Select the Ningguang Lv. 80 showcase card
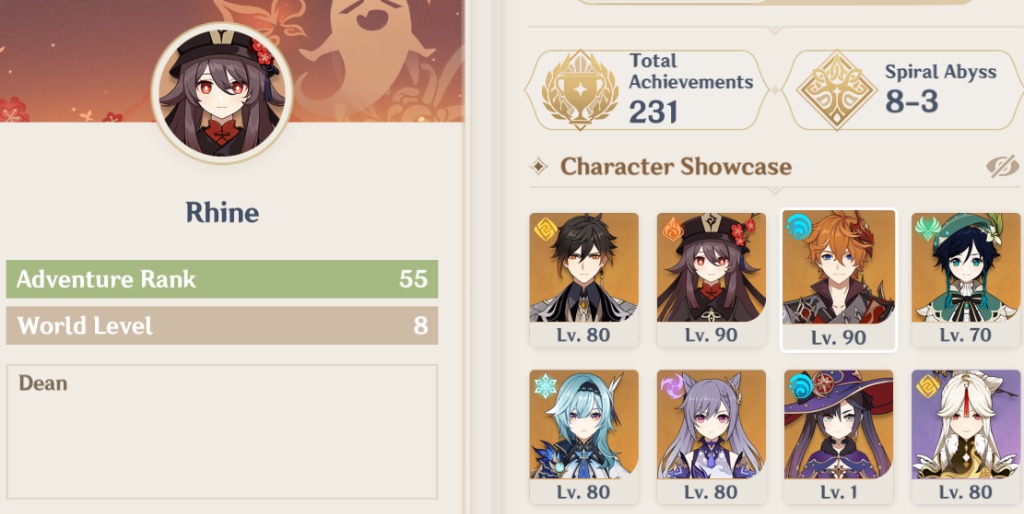The image size is (1024, 514). pyautogui.click(x=966, y=437)
